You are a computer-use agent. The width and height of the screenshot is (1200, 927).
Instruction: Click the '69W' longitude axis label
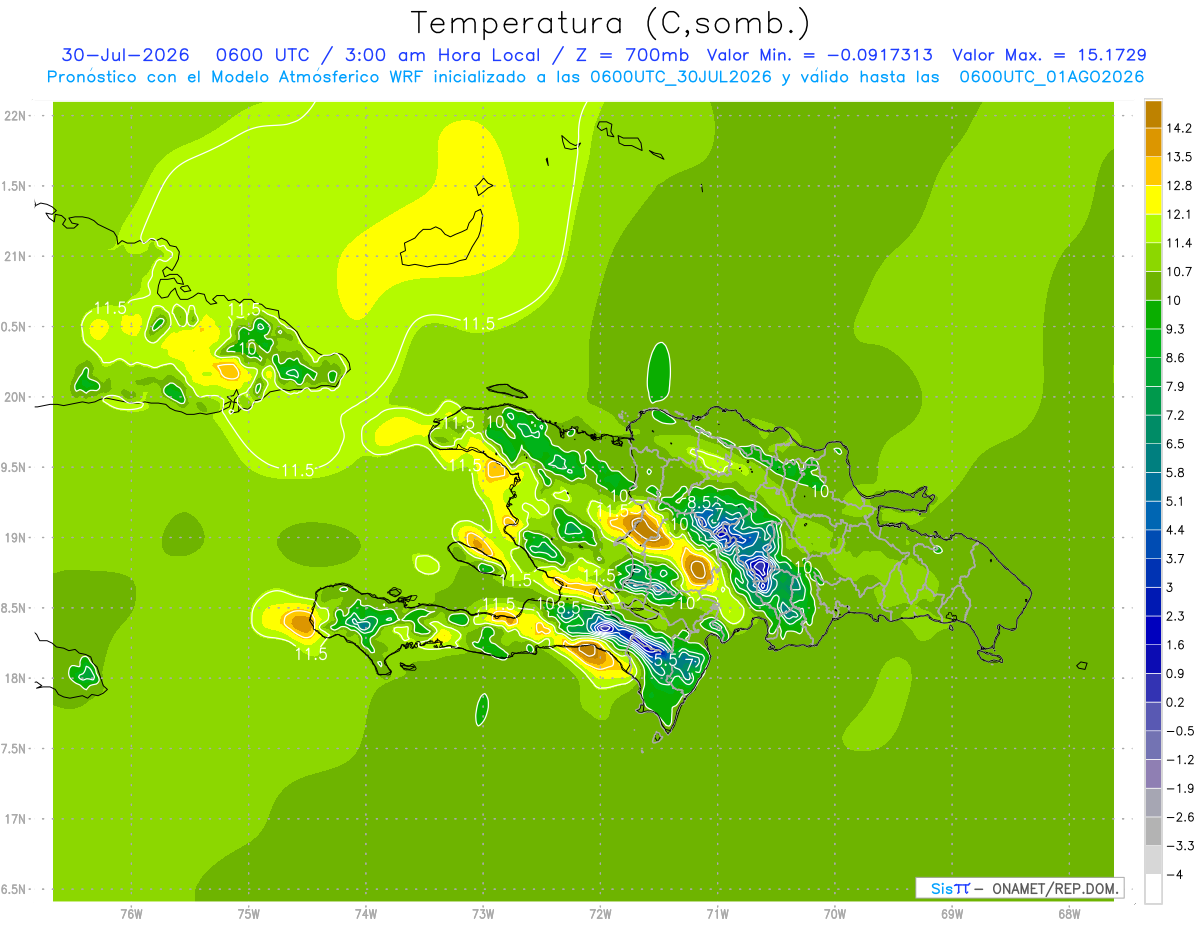click(952, 913)
